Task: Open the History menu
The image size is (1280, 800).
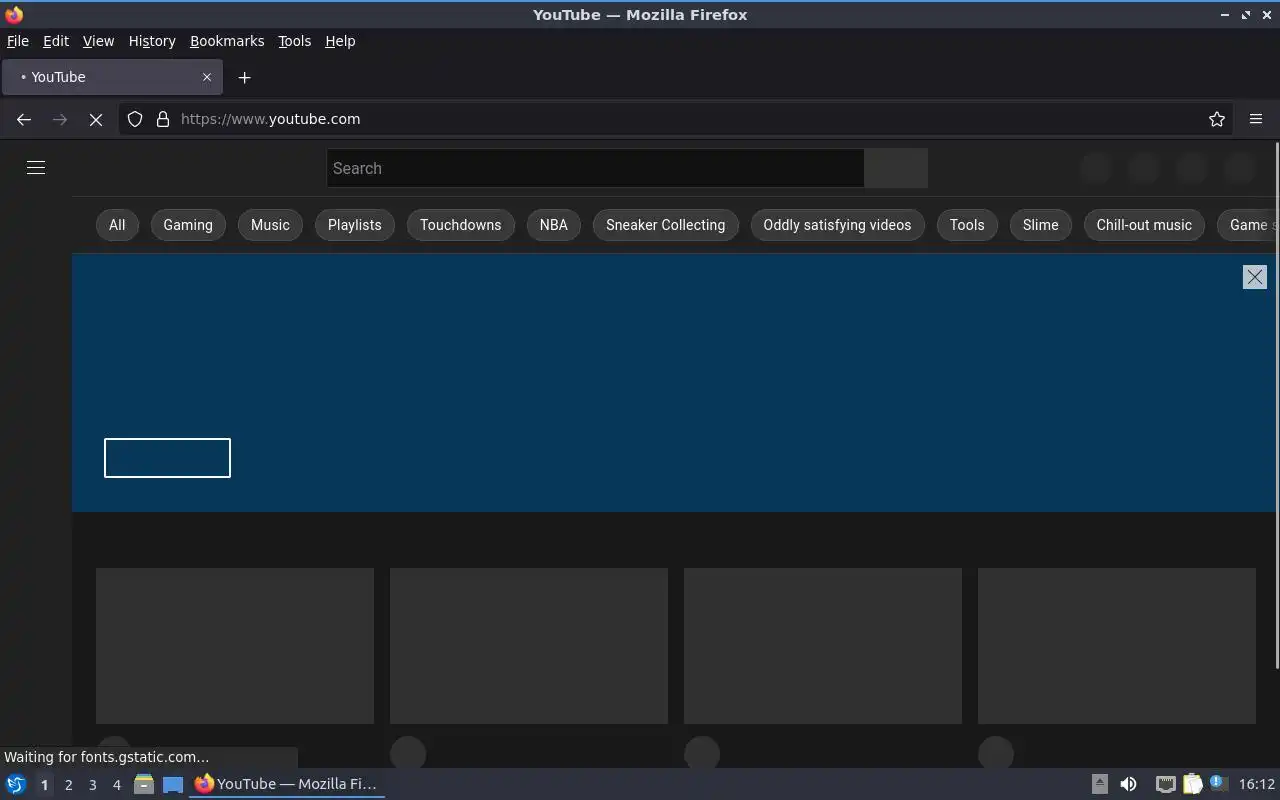Action: [x=152, y=41]
